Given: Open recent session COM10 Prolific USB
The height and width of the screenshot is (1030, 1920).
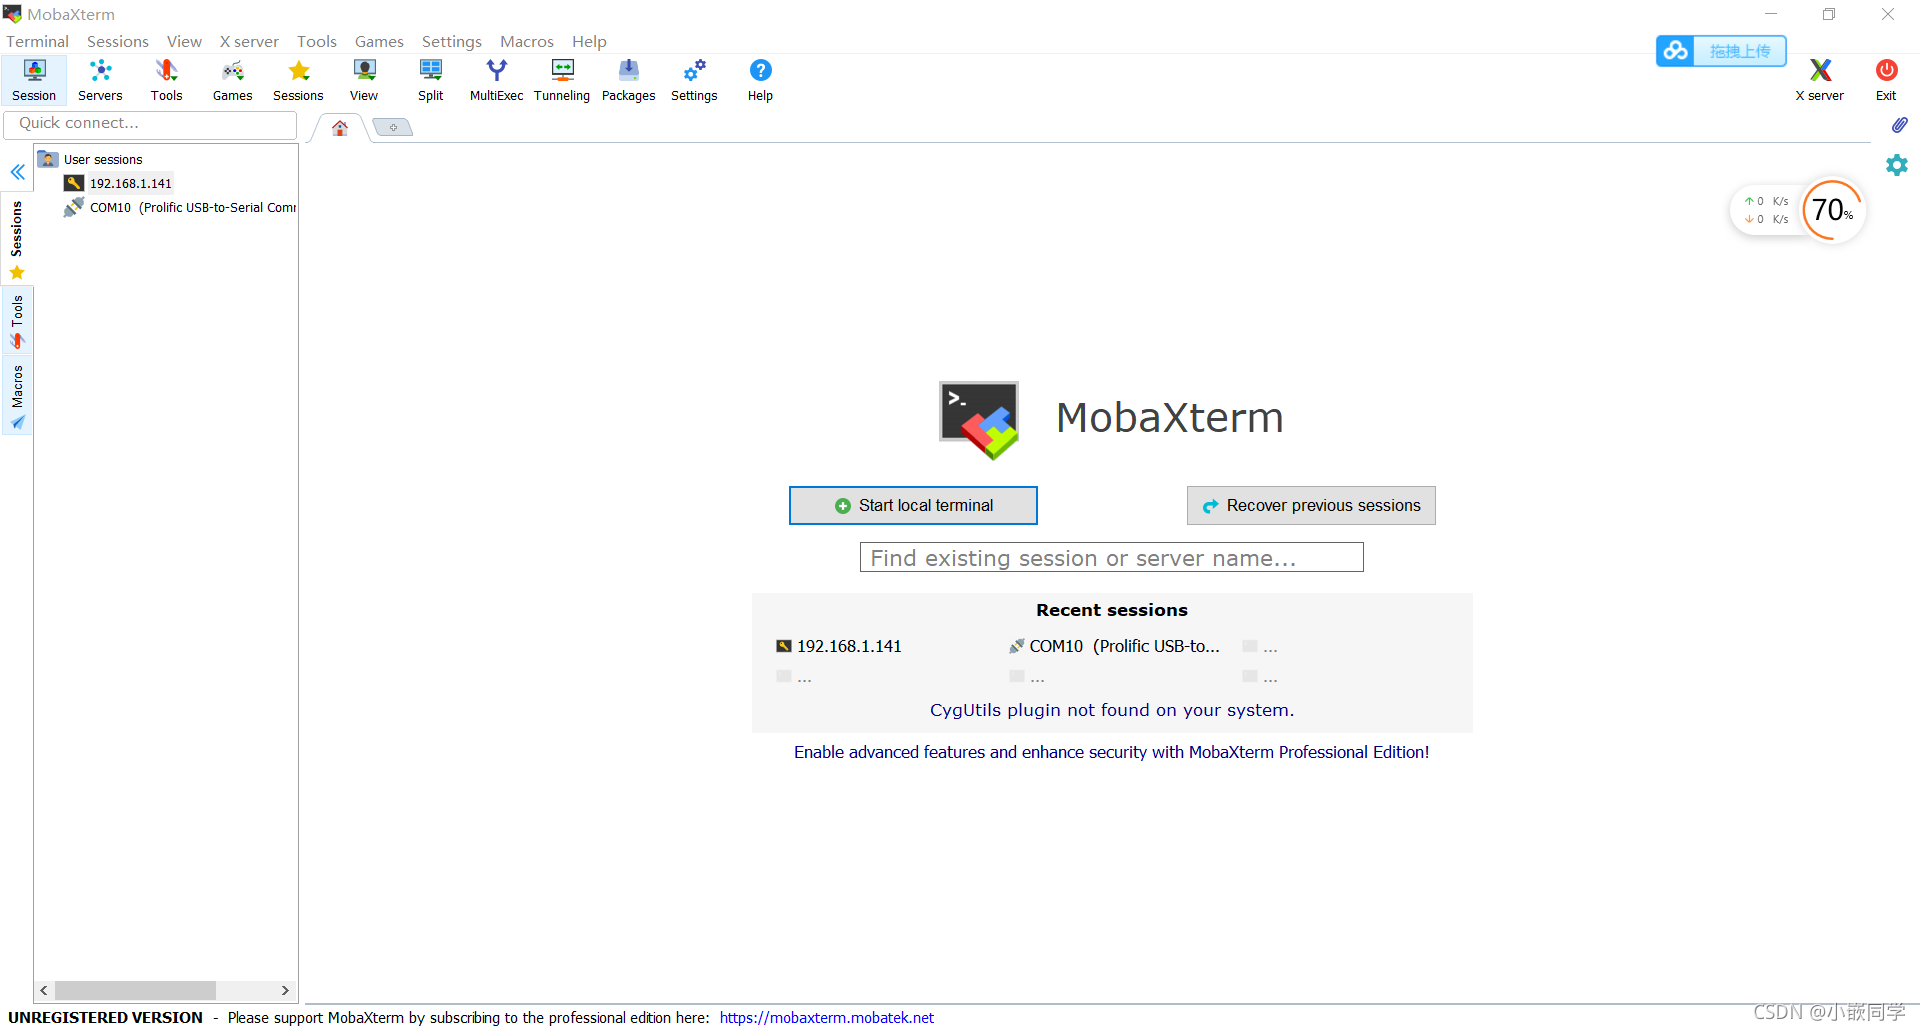Looking at the screenshot, I should [x=1114, y=646].
